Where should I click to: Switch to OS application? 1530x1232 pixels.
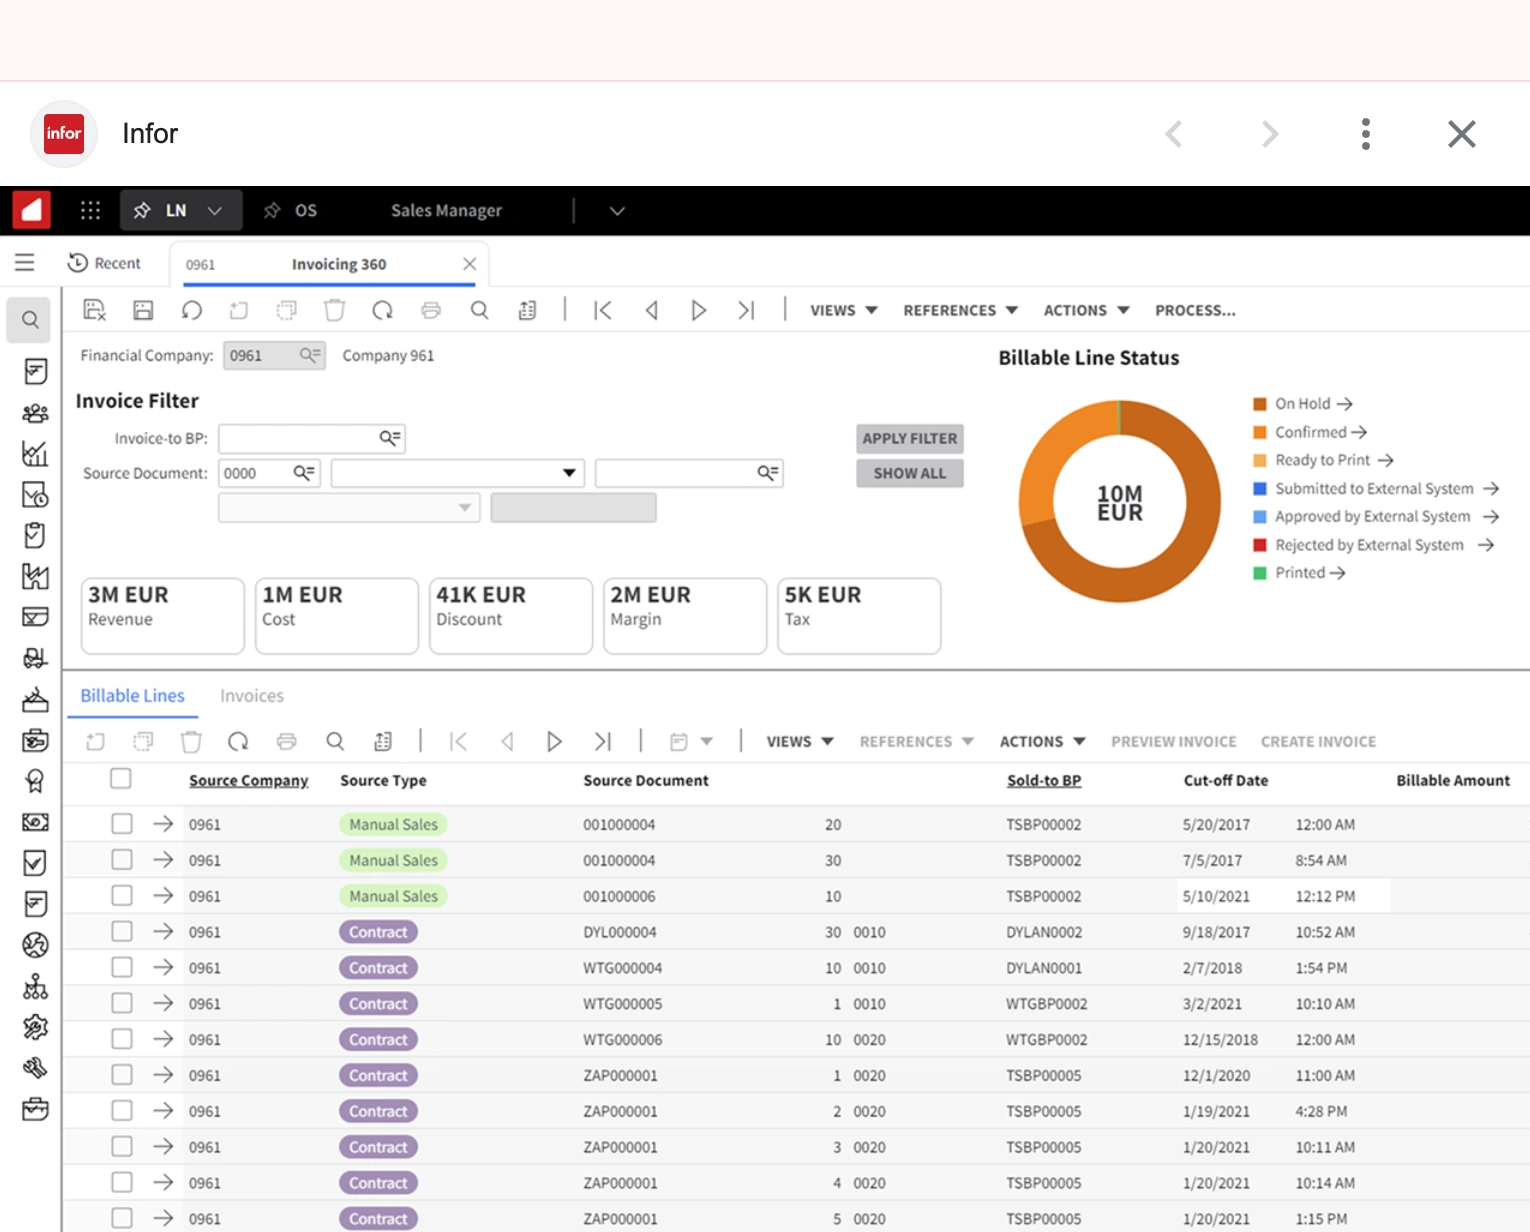pyautogui.click(x=291, y=210)
